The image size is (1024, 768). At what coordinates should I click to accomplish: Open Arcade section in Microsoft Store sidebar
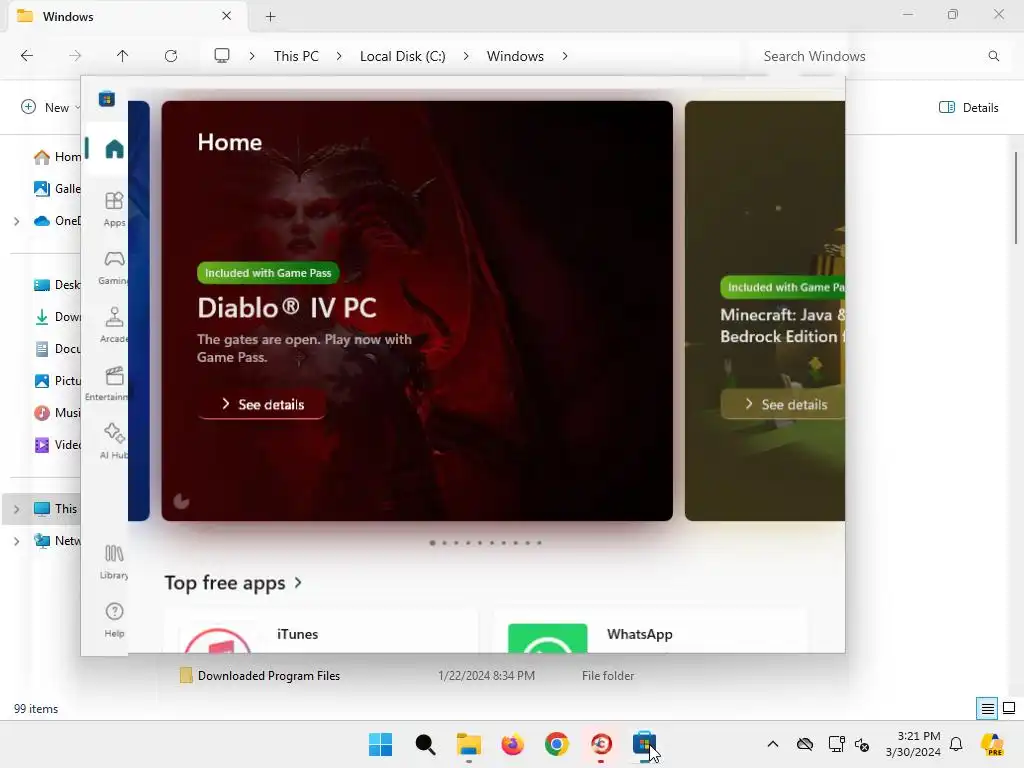point(114,325)
